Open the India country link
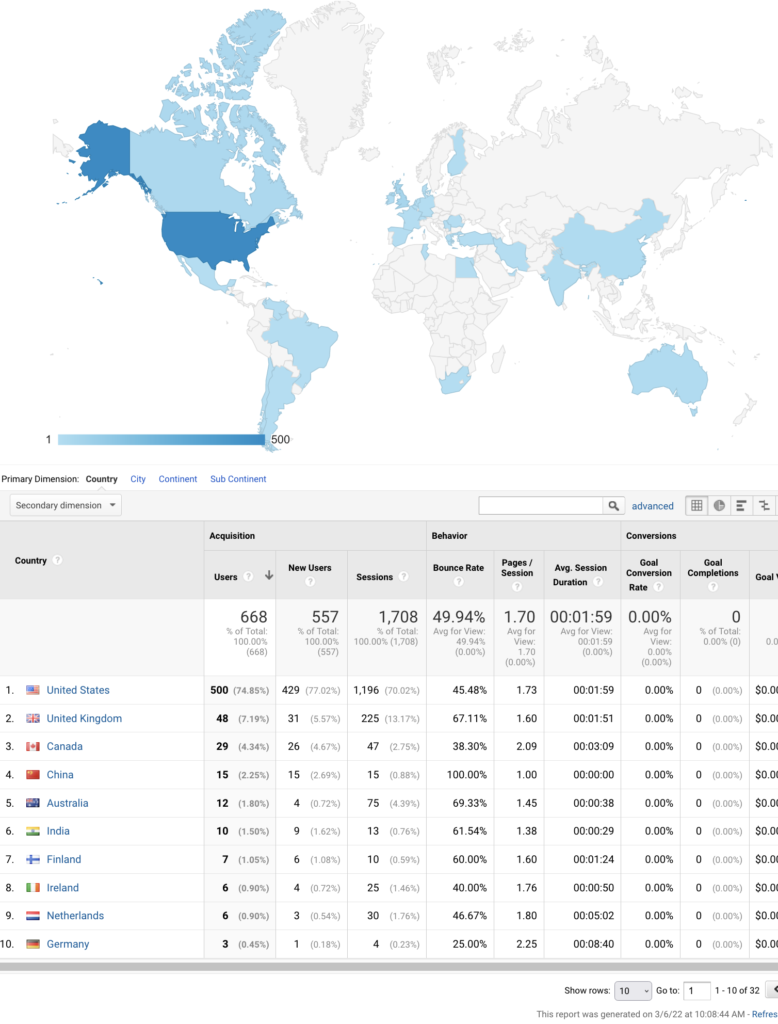778x1024 pixels. coord(58,831)
